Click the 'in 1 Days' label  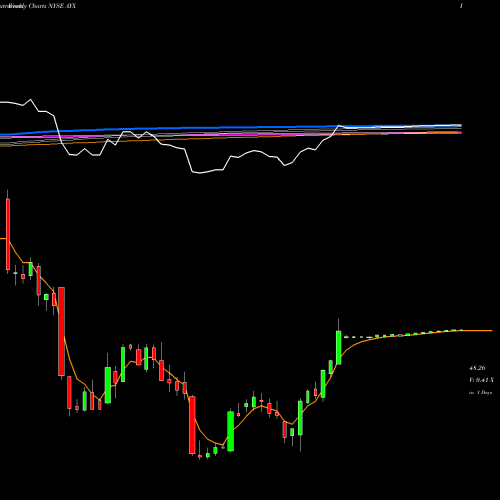pos(480,393)
